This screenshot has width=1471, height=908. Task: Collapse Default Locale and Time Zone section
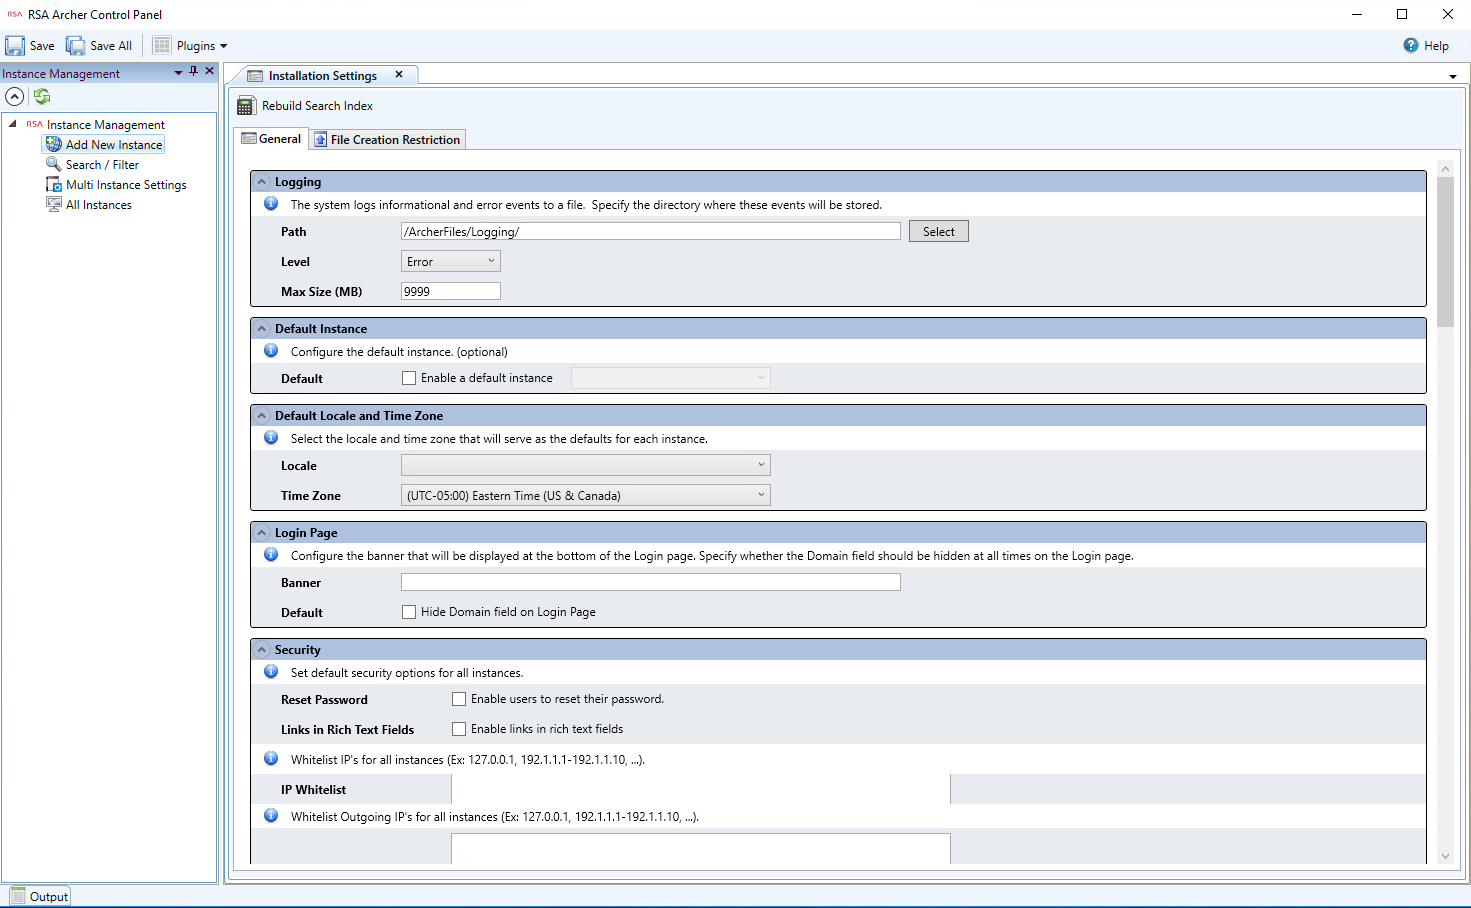point(262,416)
